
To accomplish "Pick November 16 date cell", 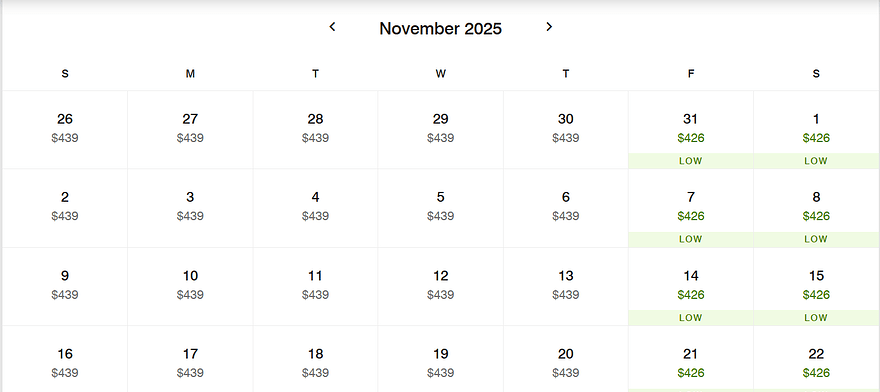I will [x=65, y=359].
